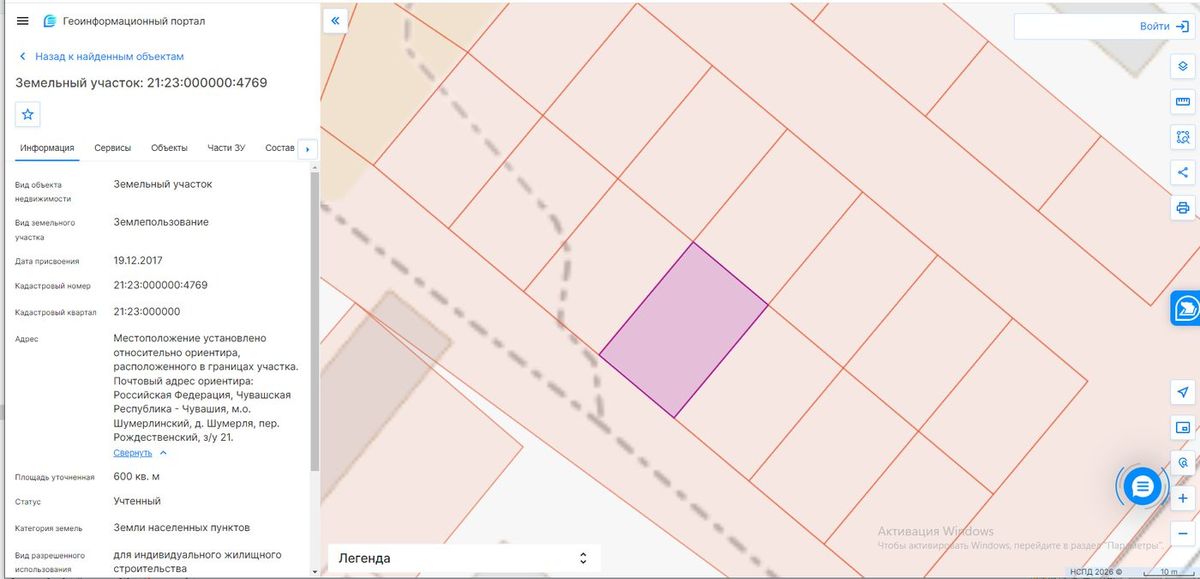Open the round chat support bubble
Viewport: 1200px width, 579px height.
coord(1143,486)
